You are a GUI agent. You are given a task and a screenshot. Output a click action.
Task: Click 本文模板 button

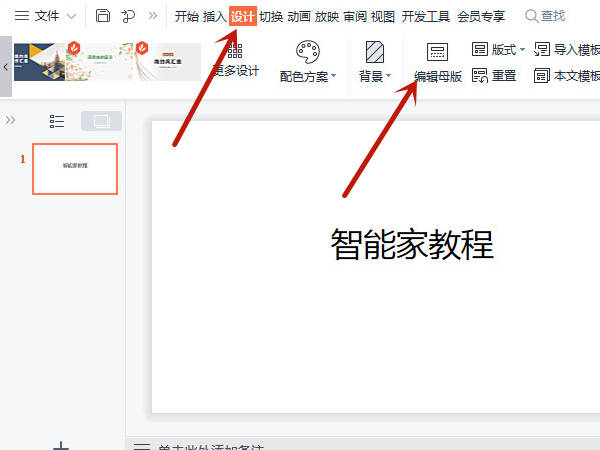coord(567,76)
